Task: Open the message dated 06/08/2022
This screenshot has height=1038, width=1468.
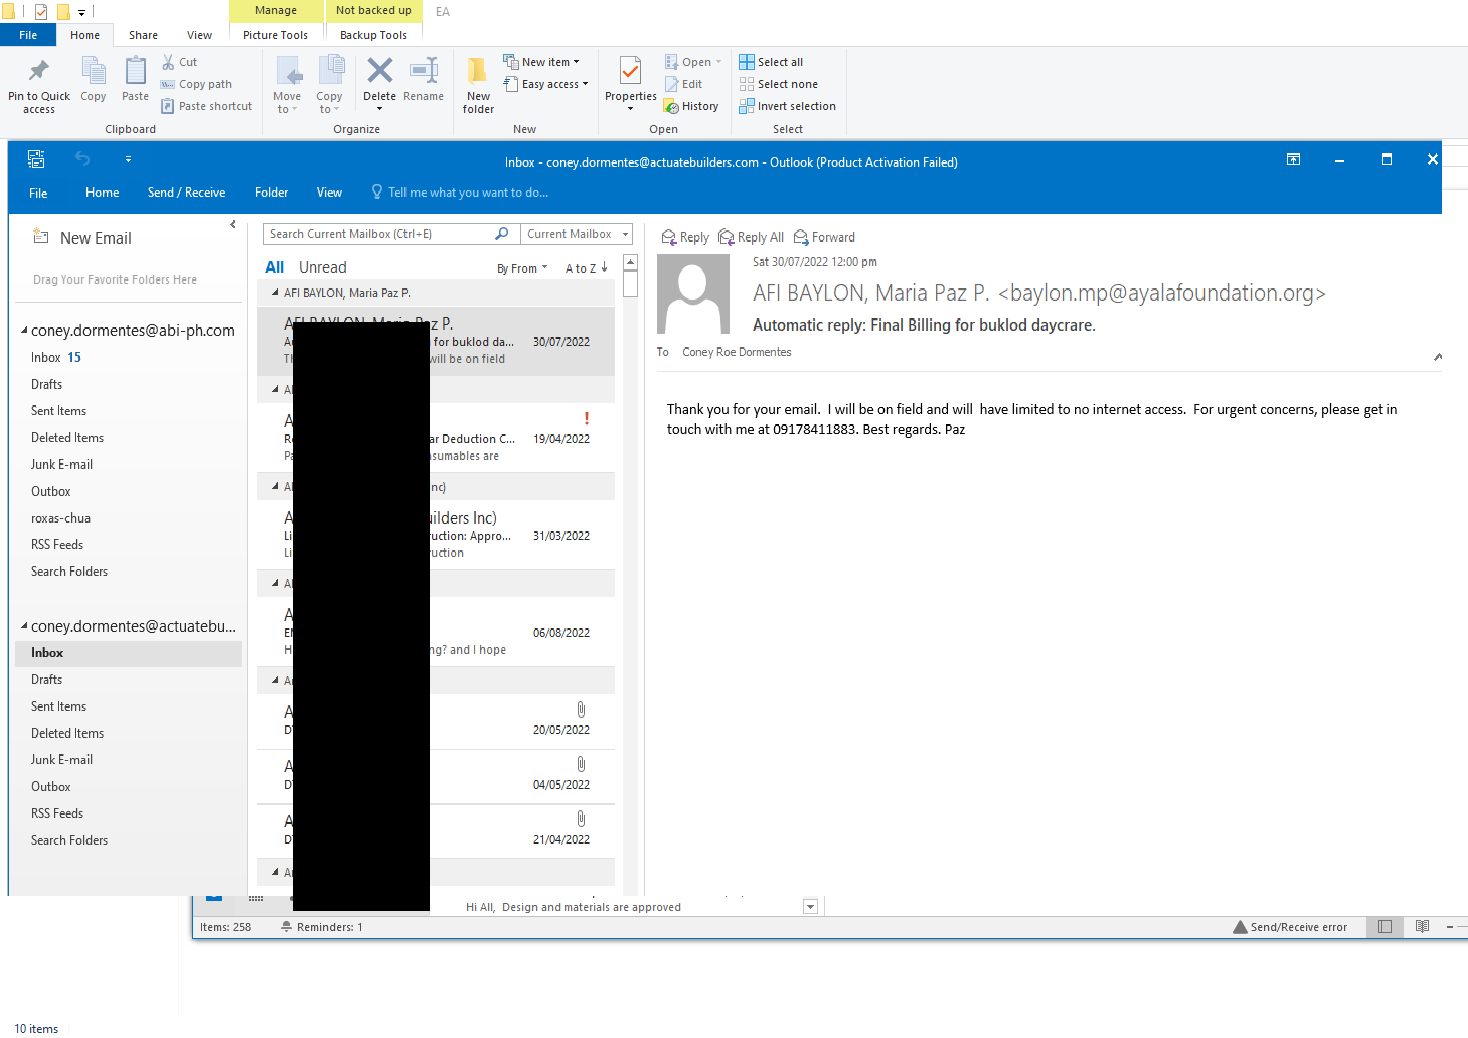Action: pos(436,632)
